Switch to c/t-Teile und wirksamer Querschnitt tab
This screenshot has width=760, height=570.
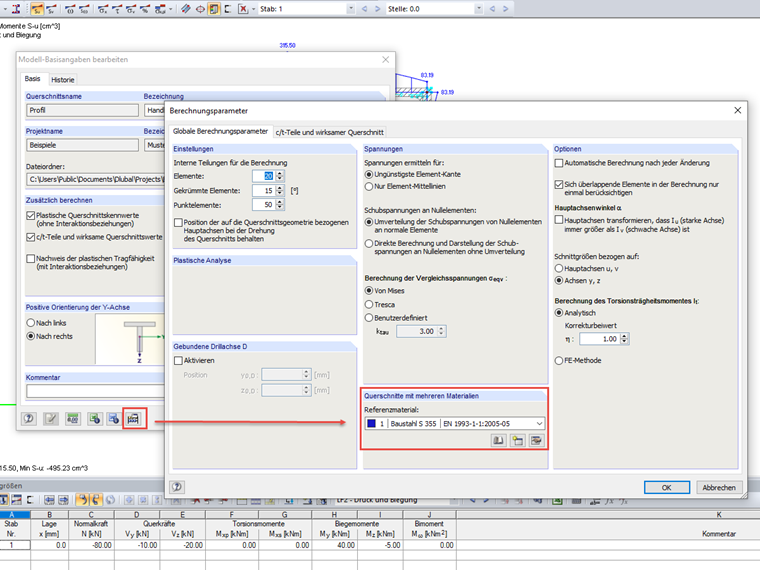(x=330, y=132)
